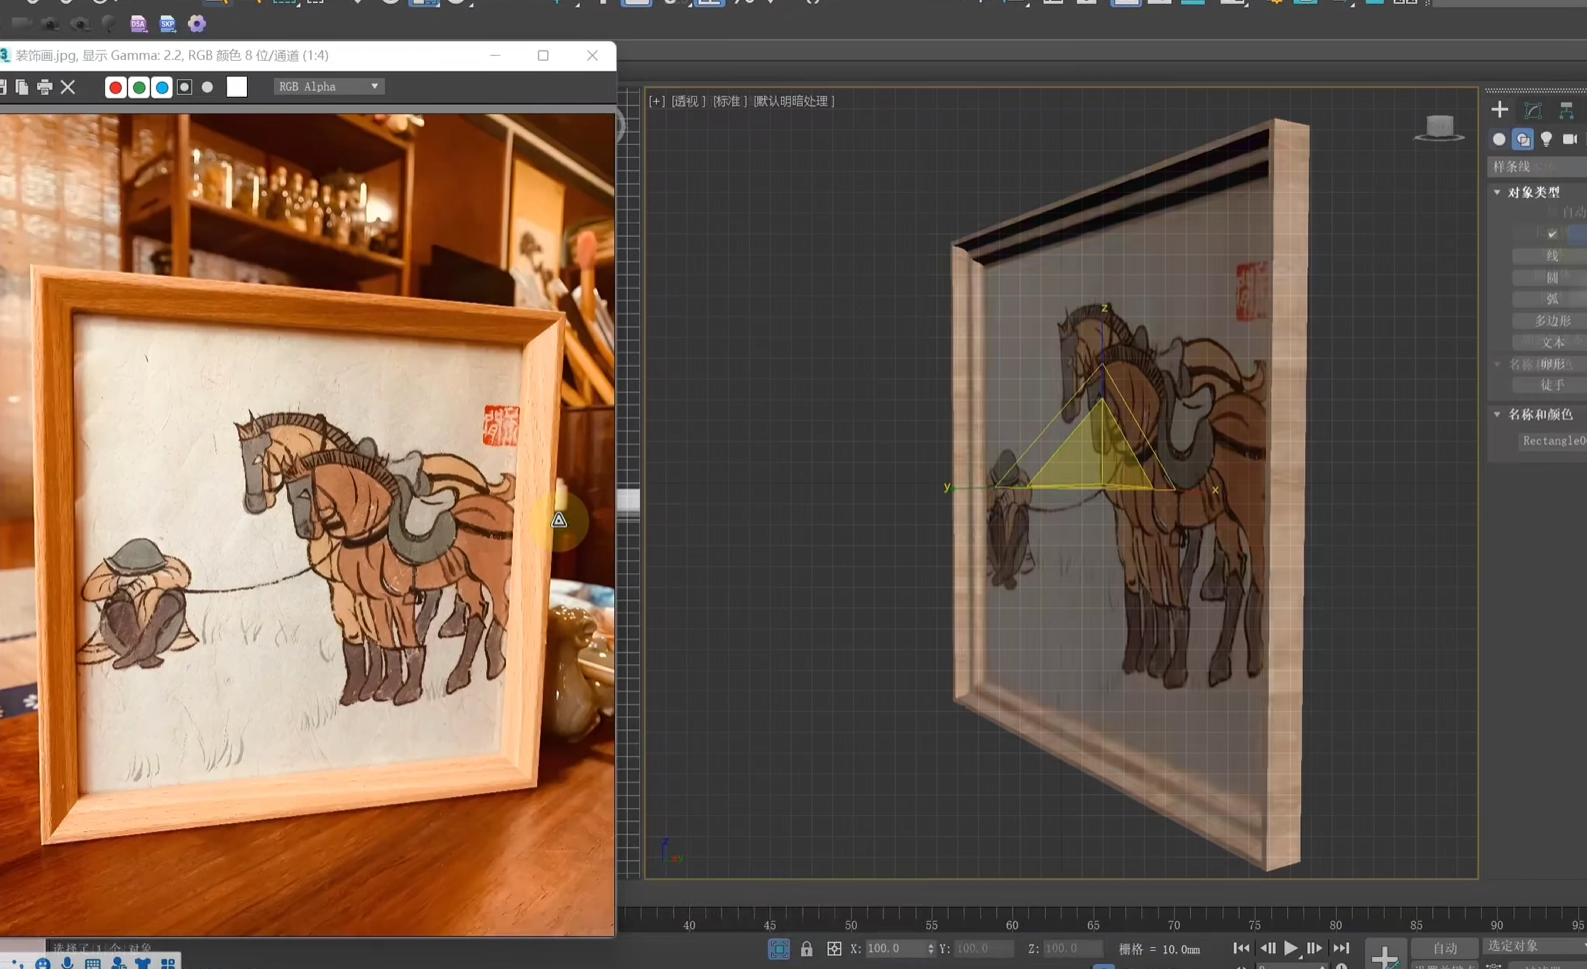1587x969 pixels.
Task: Select the Lights category icon
Action: tap(1546, 139)
